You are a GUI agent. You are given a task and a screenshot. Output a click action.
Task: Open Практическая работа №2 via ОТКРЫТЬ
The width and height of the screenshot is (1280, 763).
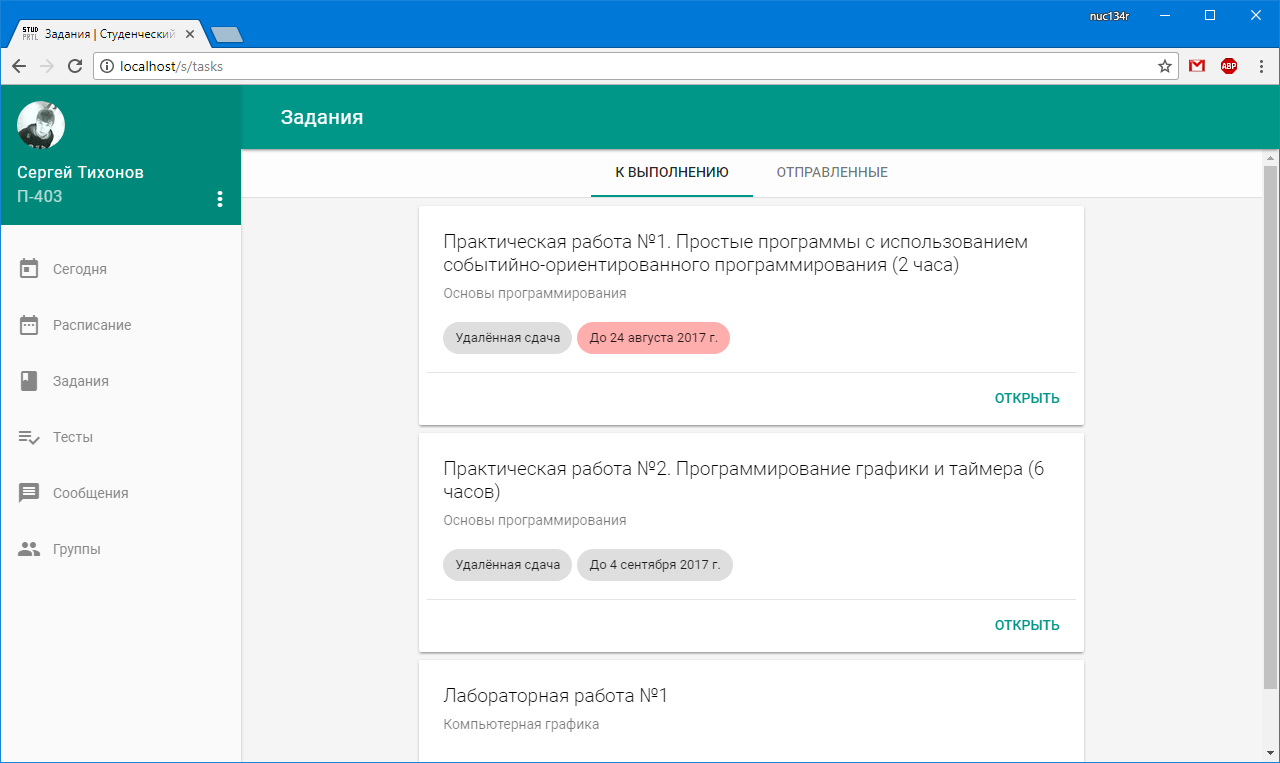(1026, 624)
